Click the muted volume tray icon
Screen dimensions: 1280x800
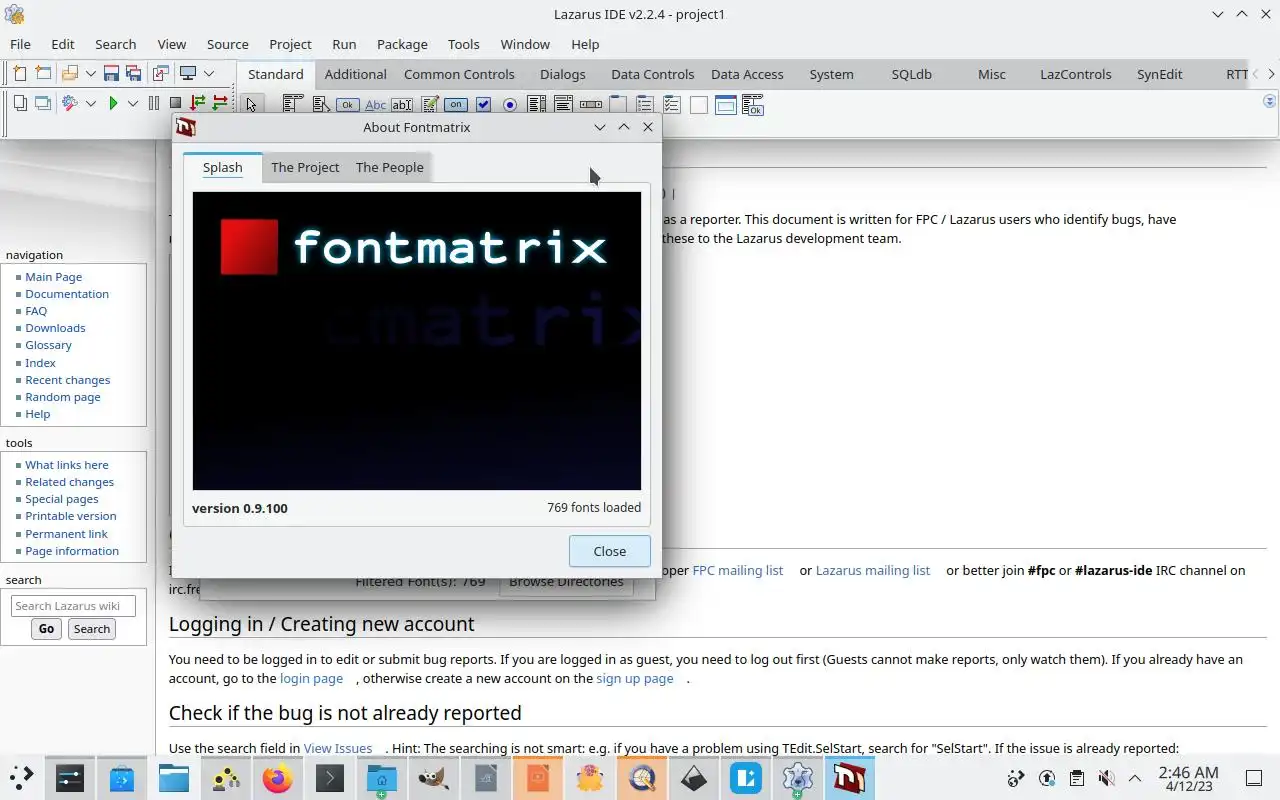pyautogui.click(x=1106, y=778)
